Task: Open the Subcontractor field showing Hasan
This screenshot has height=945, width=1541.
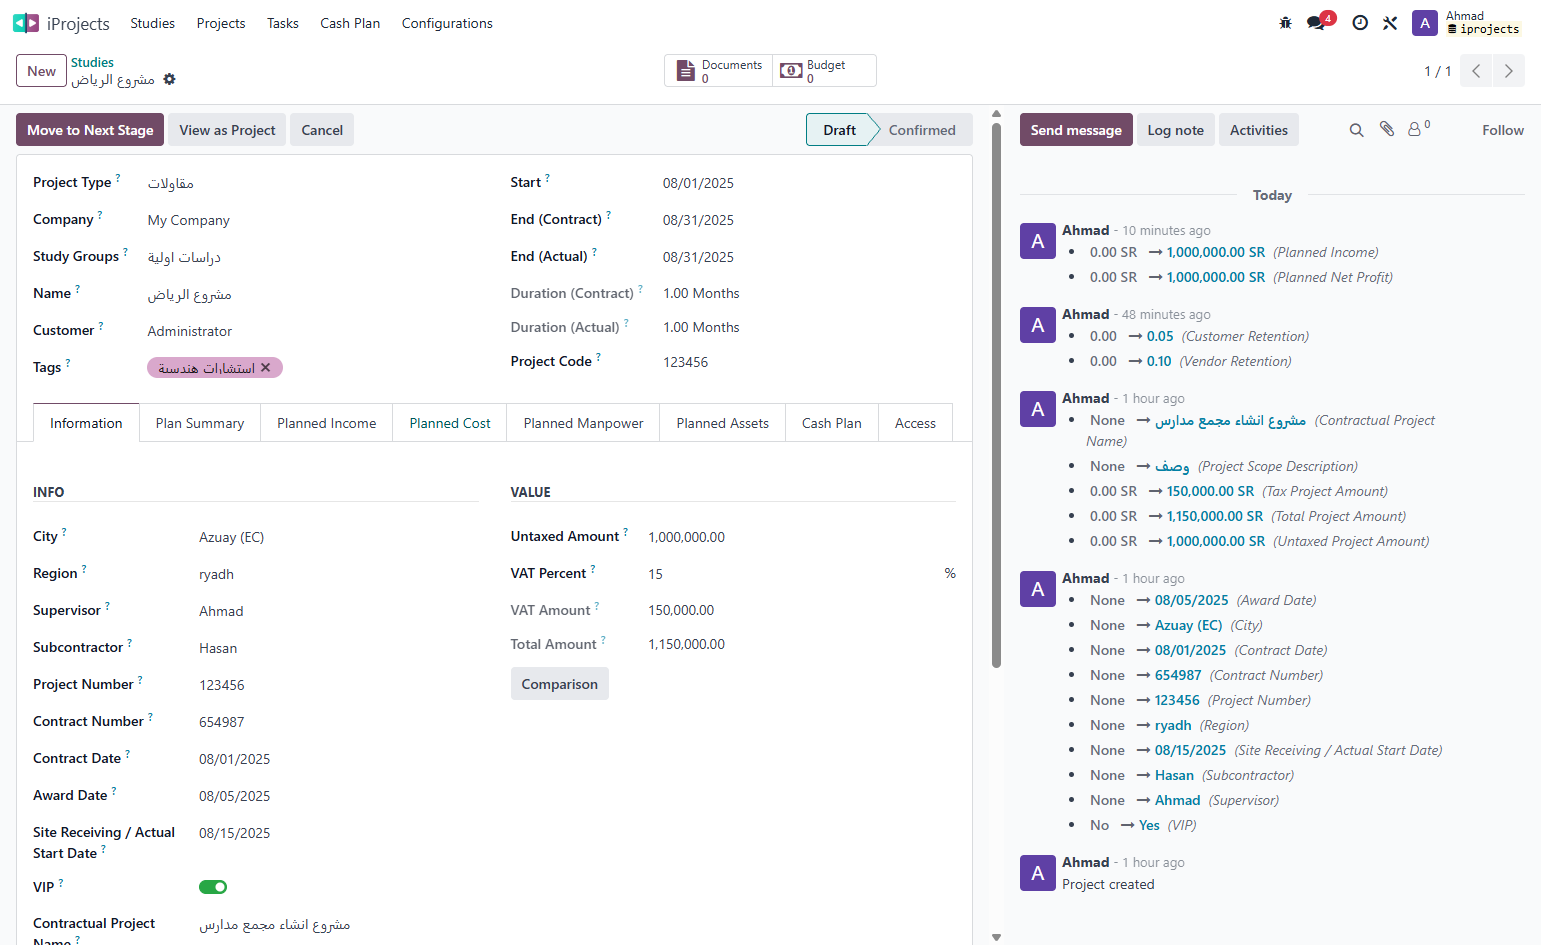Action: [338, 648]
